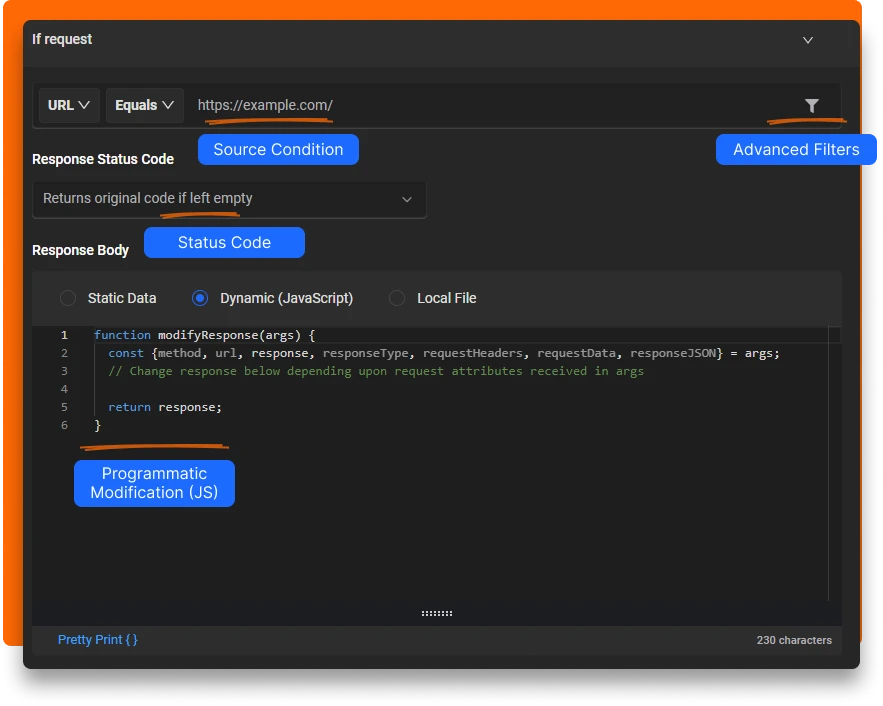Screen dimensions: 883x706
Task: Click the return response; line
Action: tap(165, 407)
